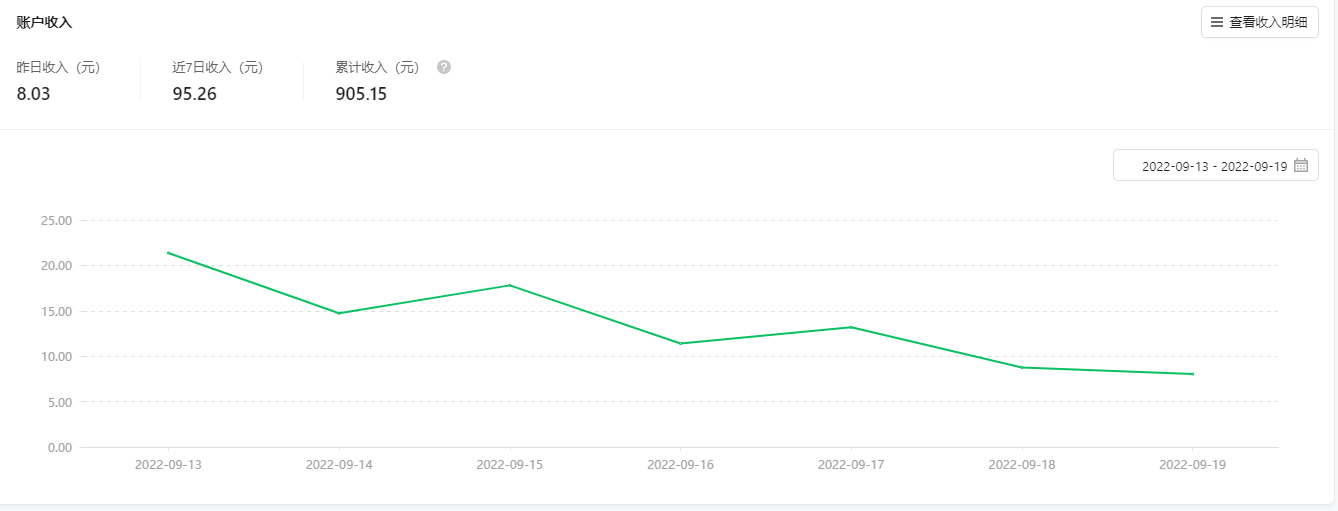Click the chart point above 2022-09-15
Viewport: 1338px width, 511px height.
pyautogui.click(x=510, y=285)
